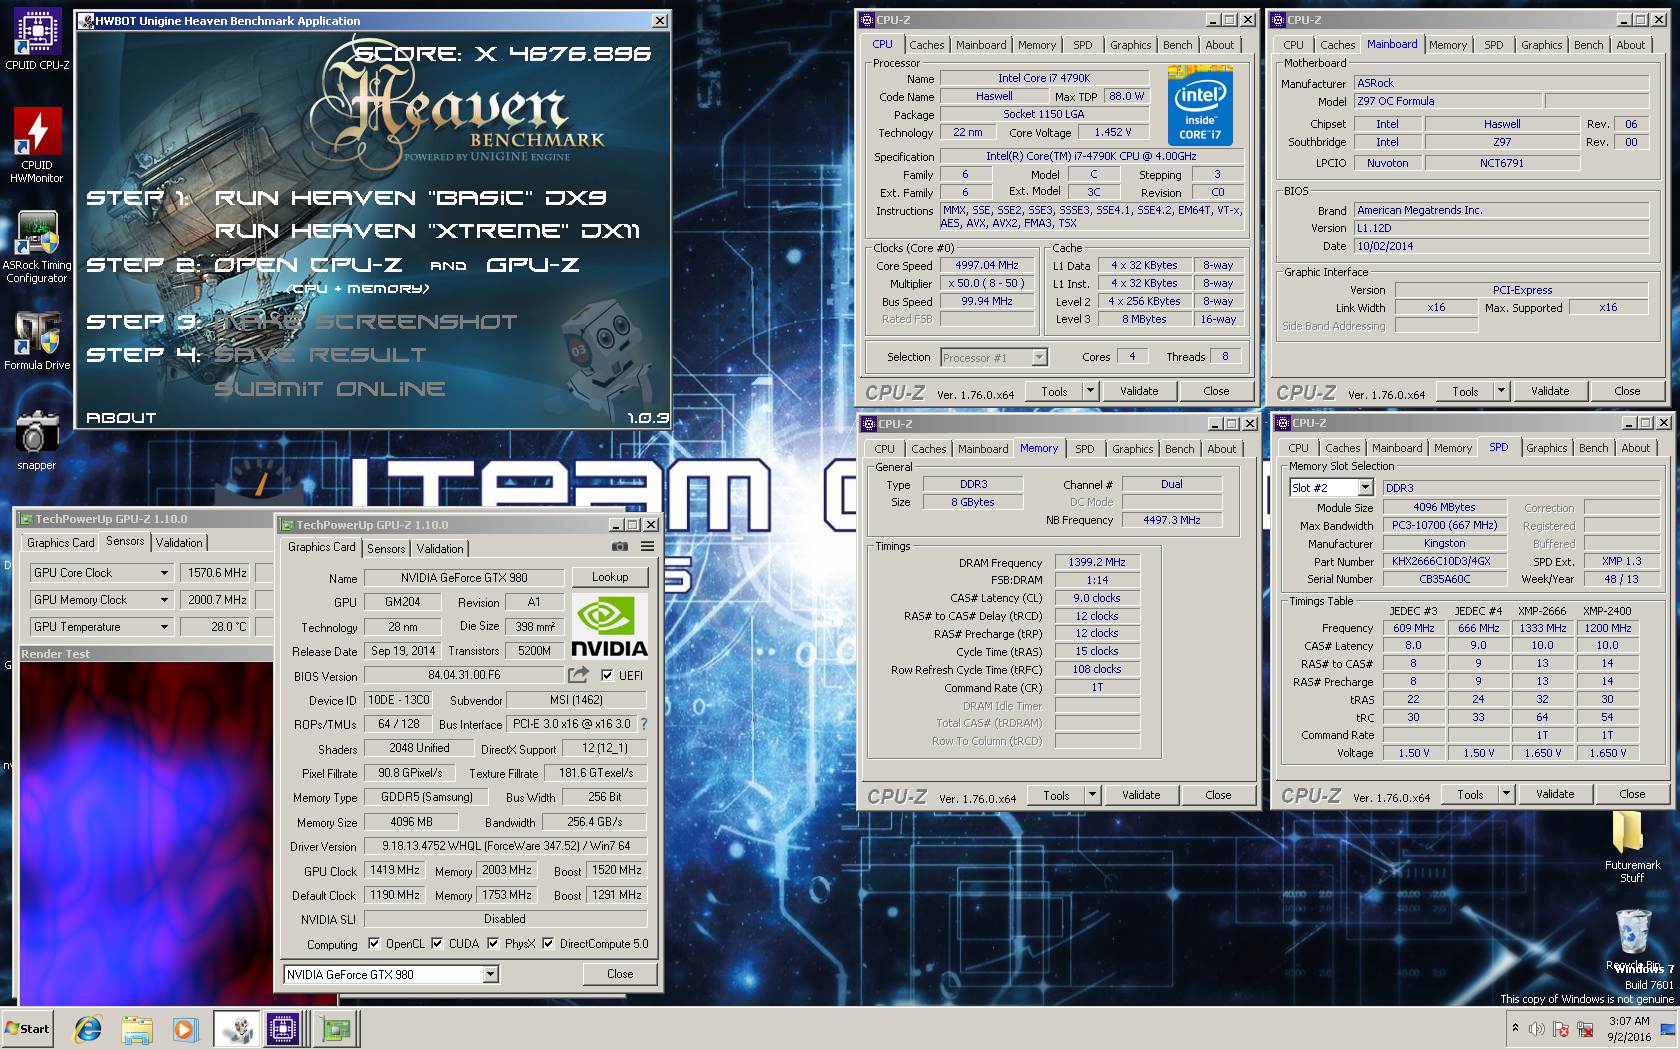Screen dimensions: 1680x1050
Task: Switch to Caches tab in CPU window
Action: pos(926,45)
